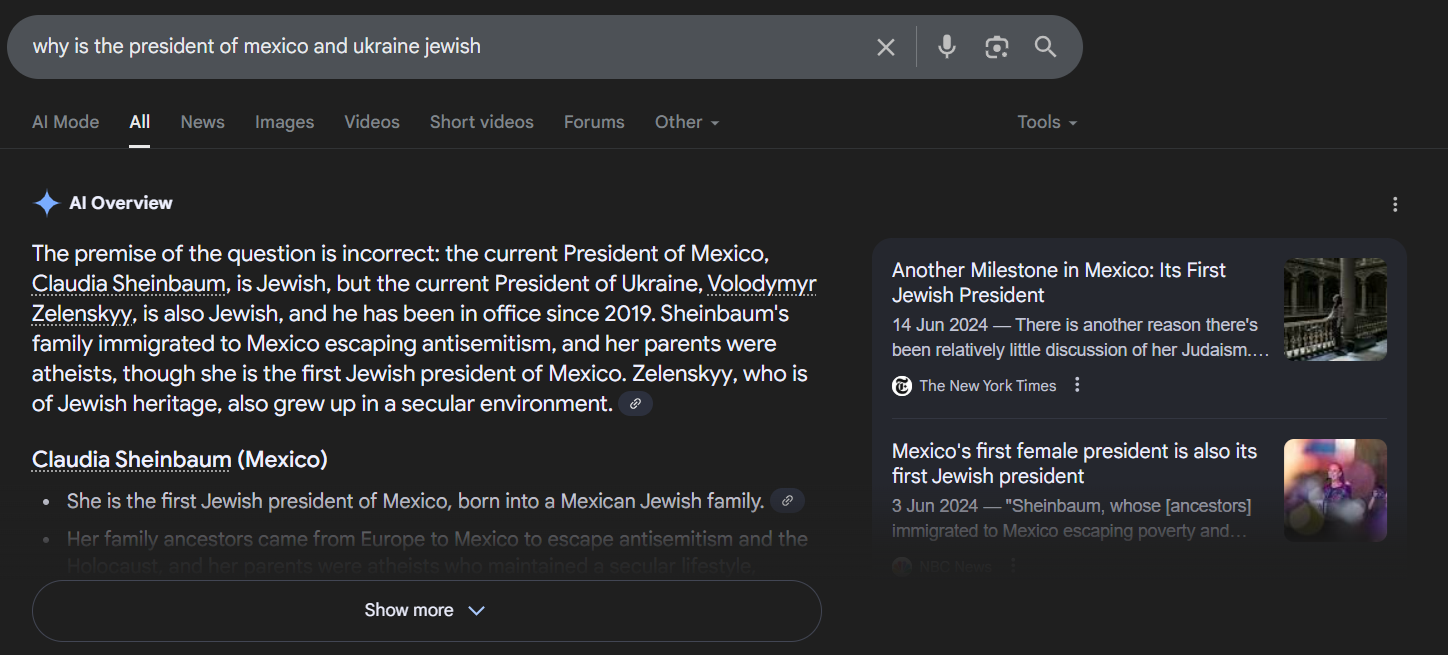Image resolution: width=1448 pixels, height=655 pixels.
Task: Click The New York Times source logo
Action: point(902,386)
